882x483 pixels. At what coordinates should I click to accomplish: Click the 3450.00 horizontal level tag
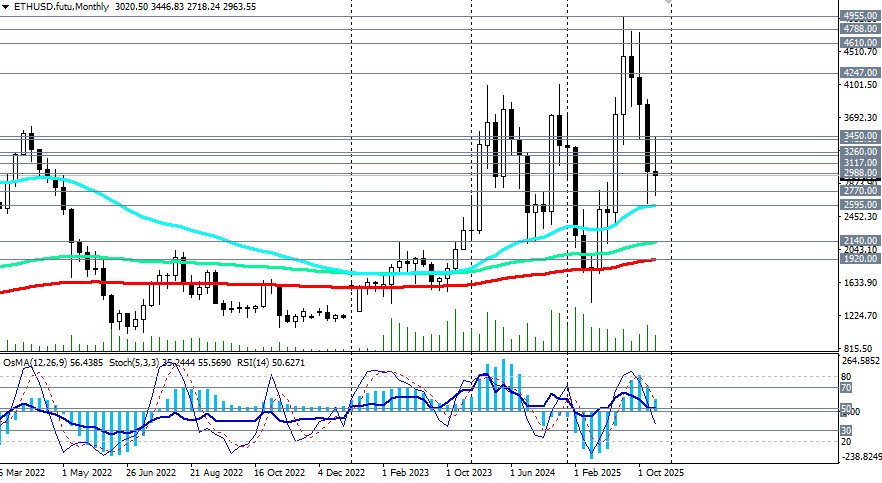(860, 136)
